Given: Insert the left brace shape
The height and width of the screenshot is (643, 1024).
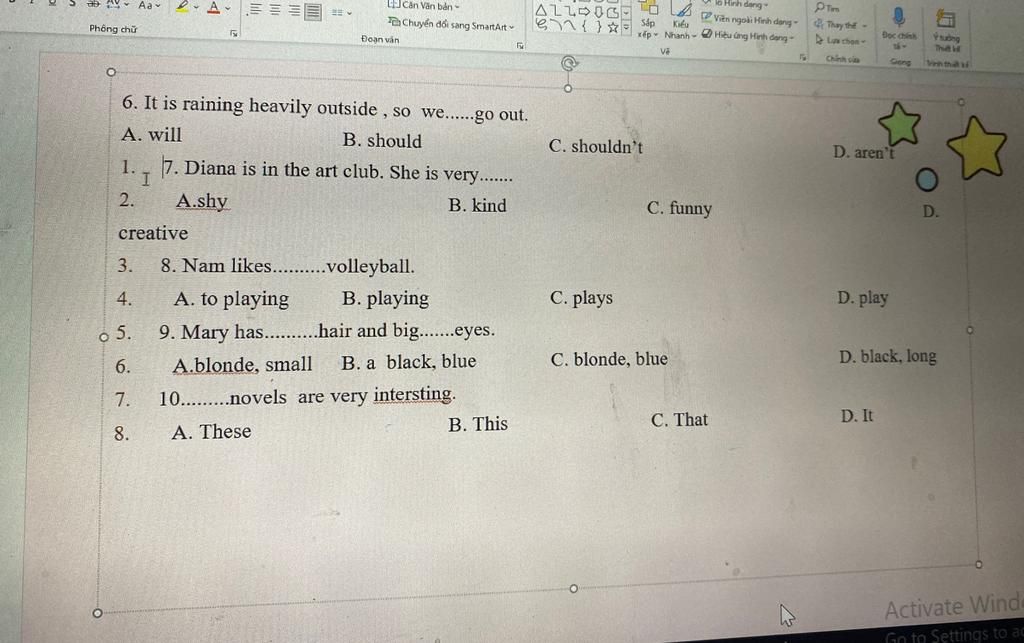Looking at the screenshot, I should tap(584, 27).
